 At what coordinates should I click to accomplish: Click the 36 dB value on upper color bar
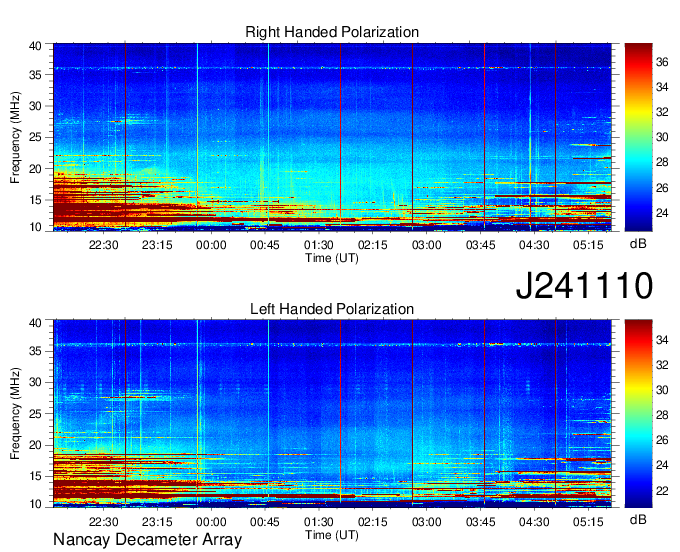[662, 62]
